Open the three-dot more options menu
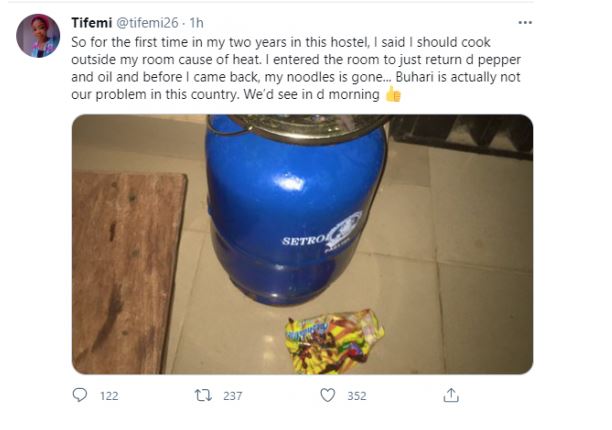Image resolution: width=612 pixels, height=430 pixels. pos(525,22)
